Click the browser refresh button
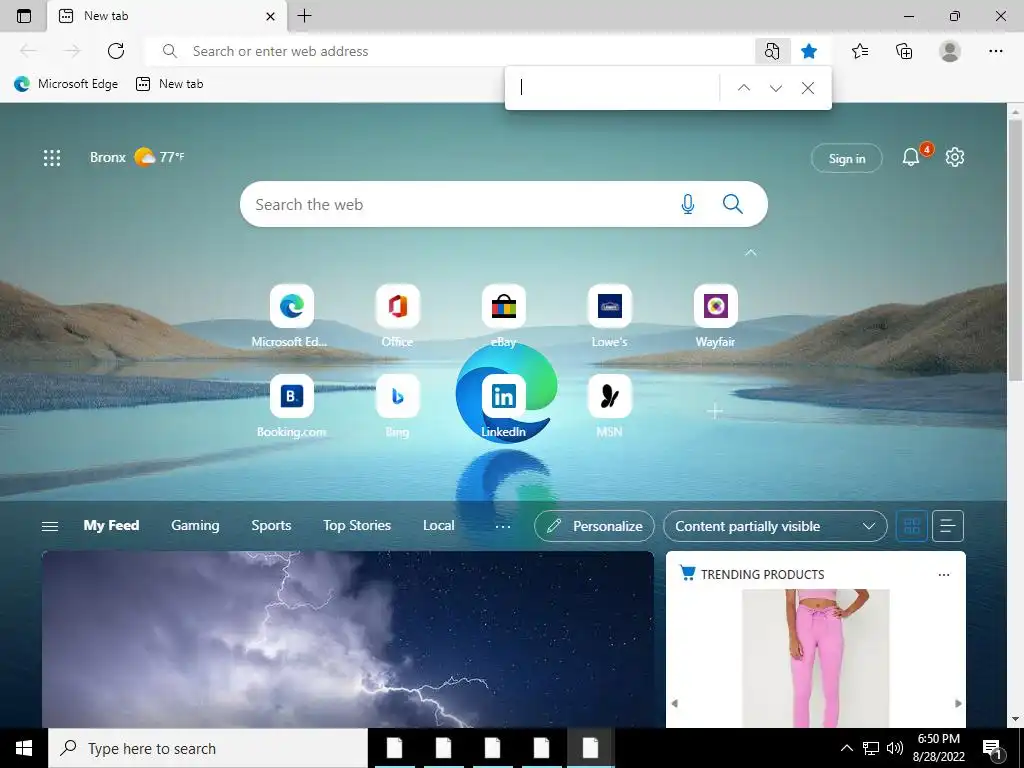1024x768 pixels. click(116, 51)
